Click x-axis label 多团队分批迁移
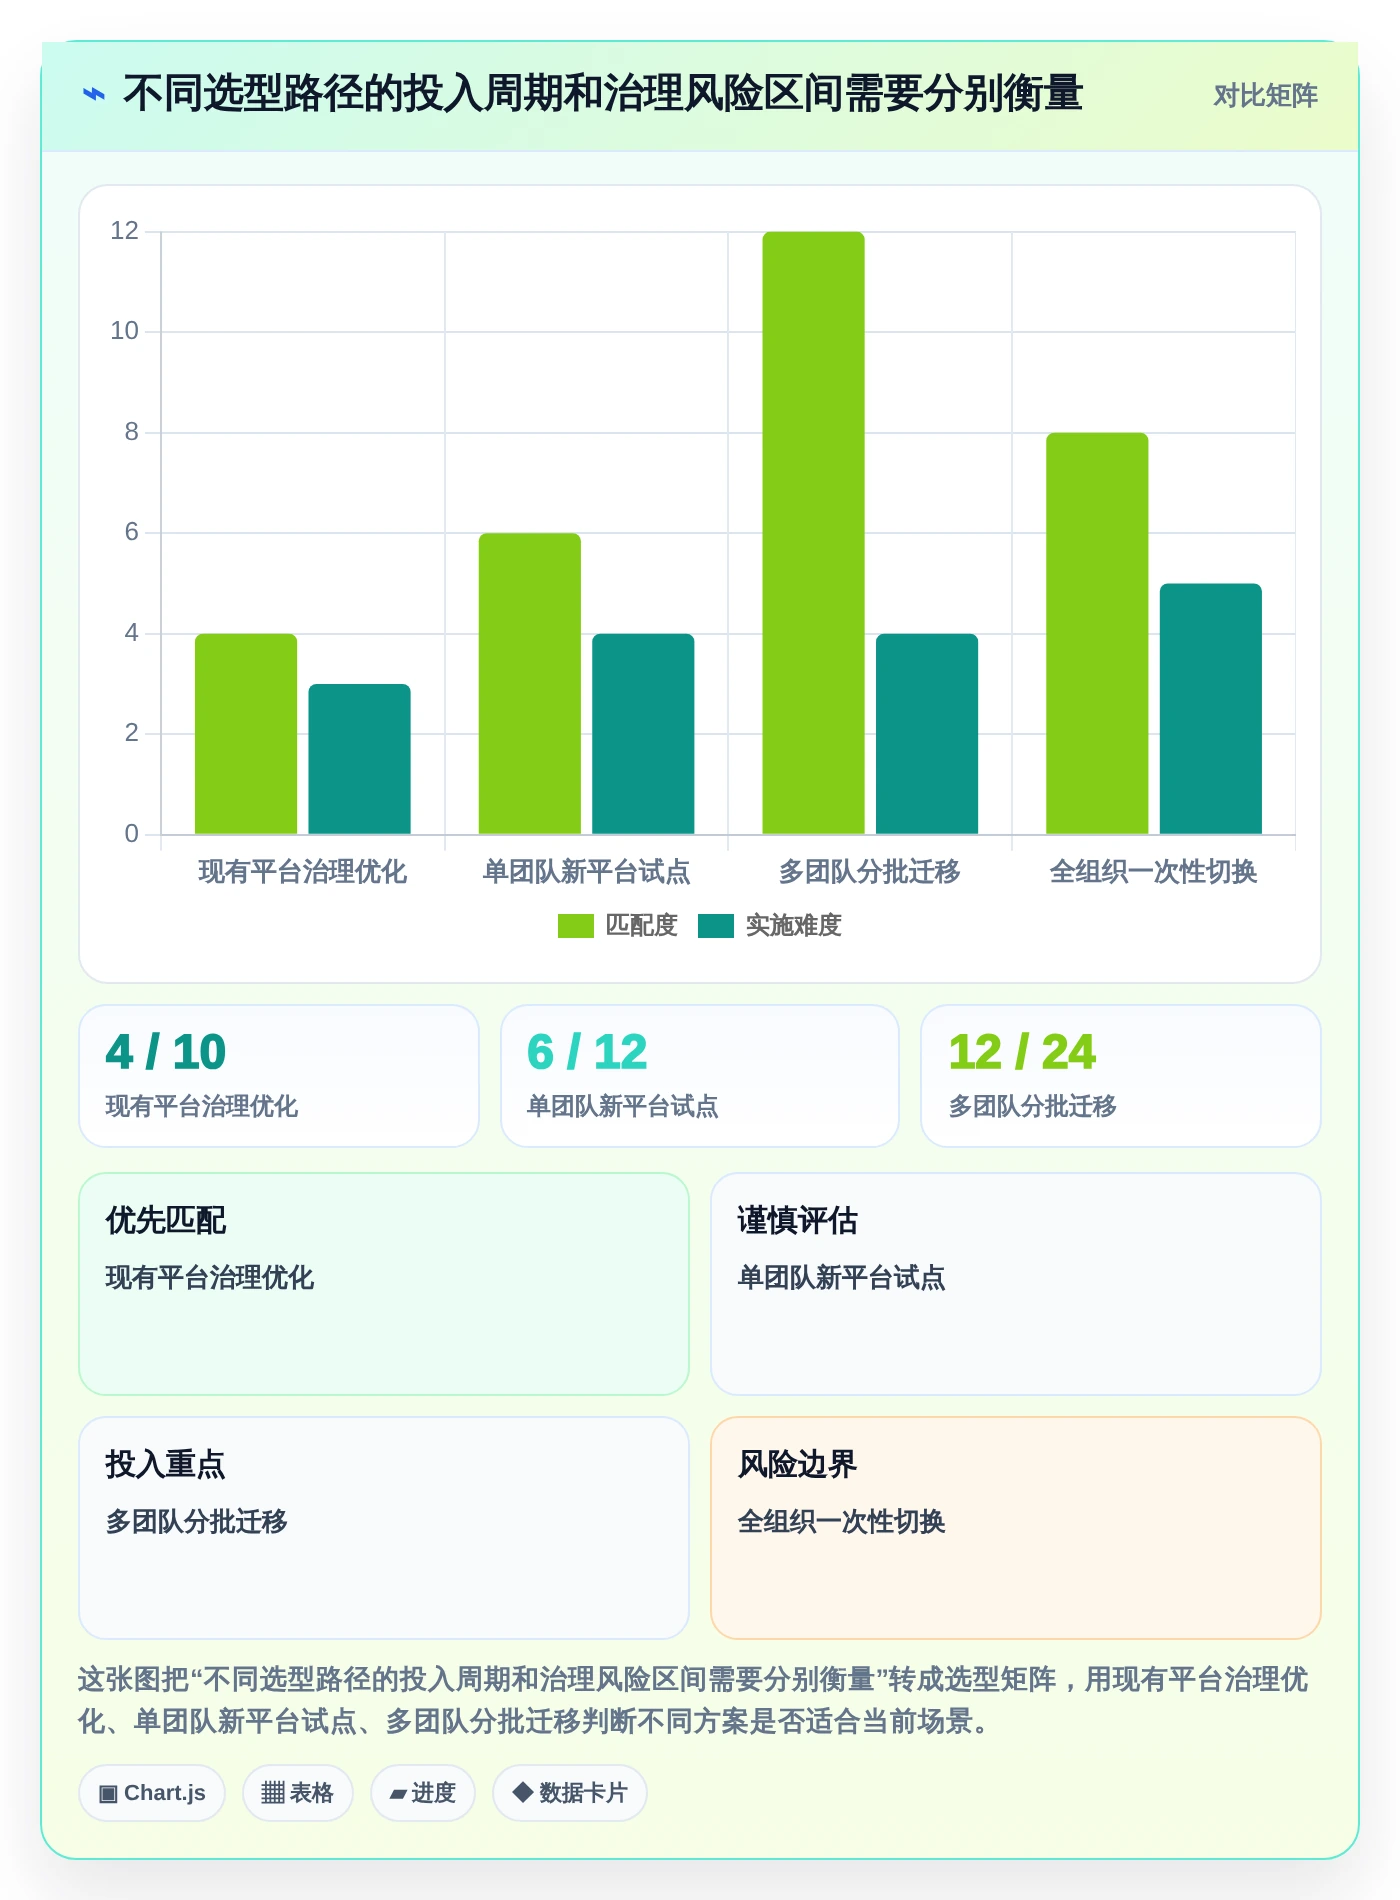This screenshot has width=1400, height=1900. click(x=870, y=872)
